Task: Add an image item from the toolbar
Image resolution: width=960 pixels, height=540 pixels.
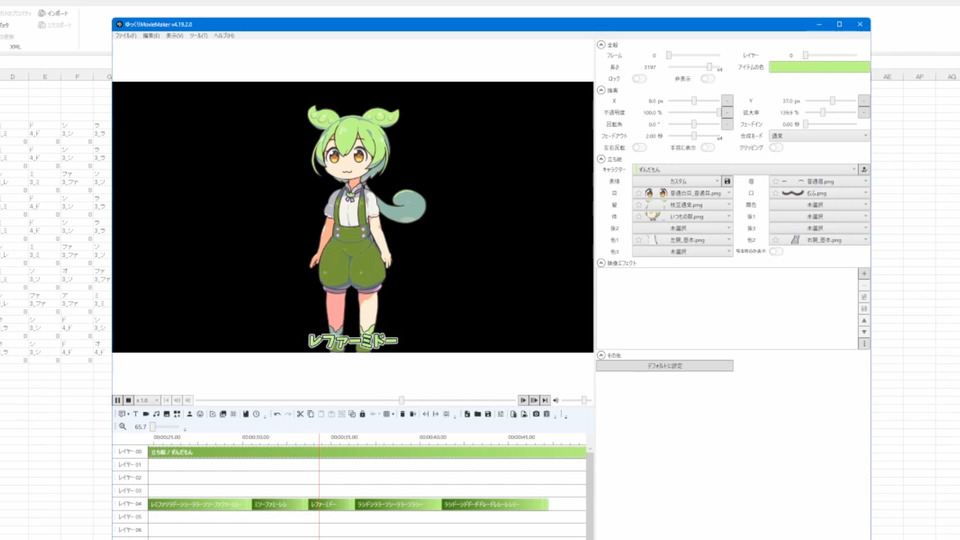Action: coord(167,414)
